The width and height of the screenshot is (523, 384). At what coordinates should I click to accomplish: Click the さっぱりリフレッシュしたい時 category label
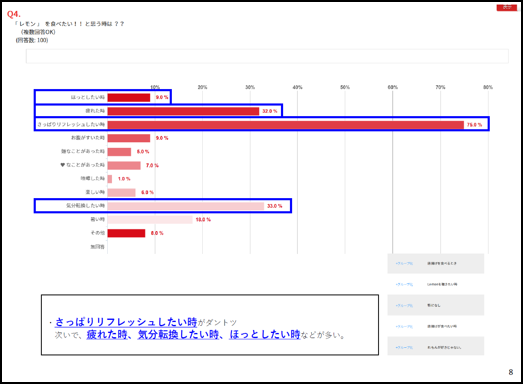pyautogui.click(x=71, y=124)
